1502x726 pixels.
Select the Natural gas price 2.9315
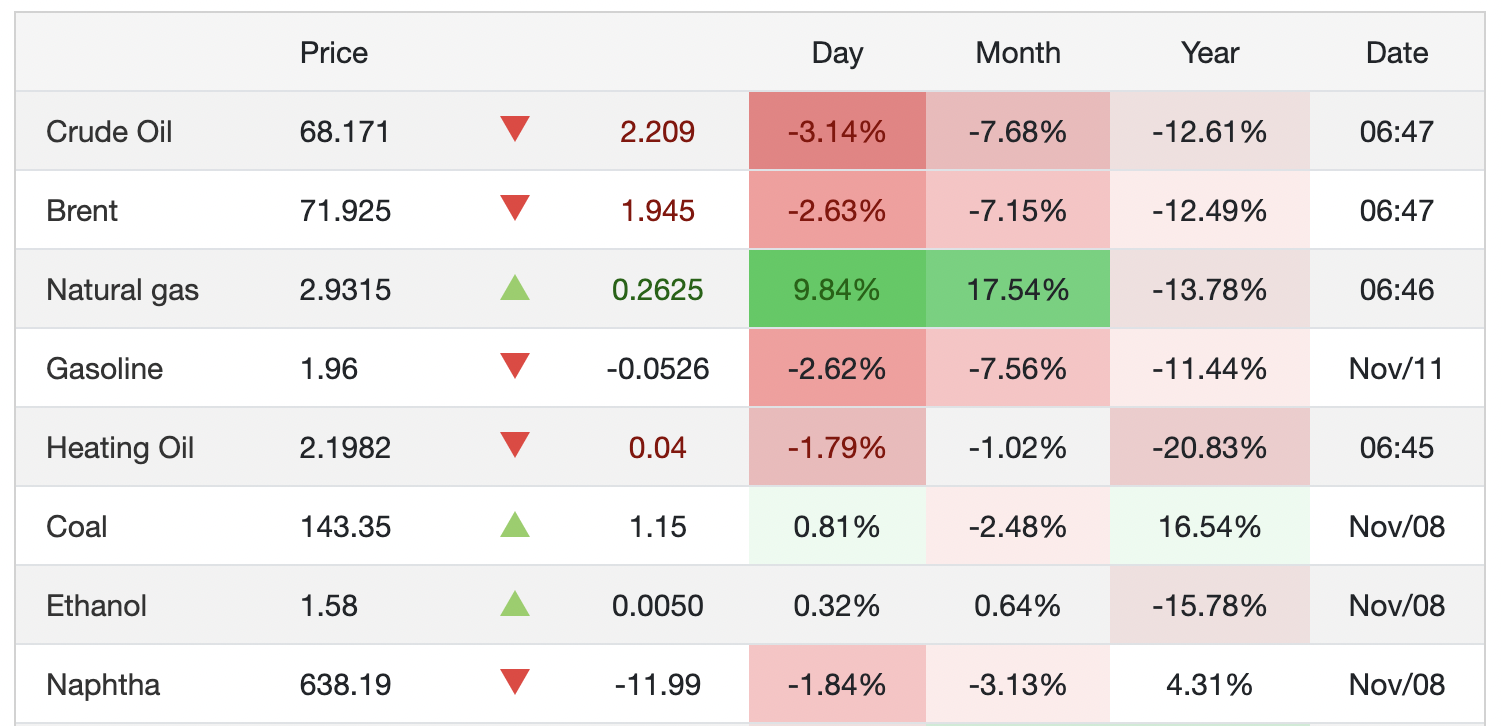pos(345,290)
